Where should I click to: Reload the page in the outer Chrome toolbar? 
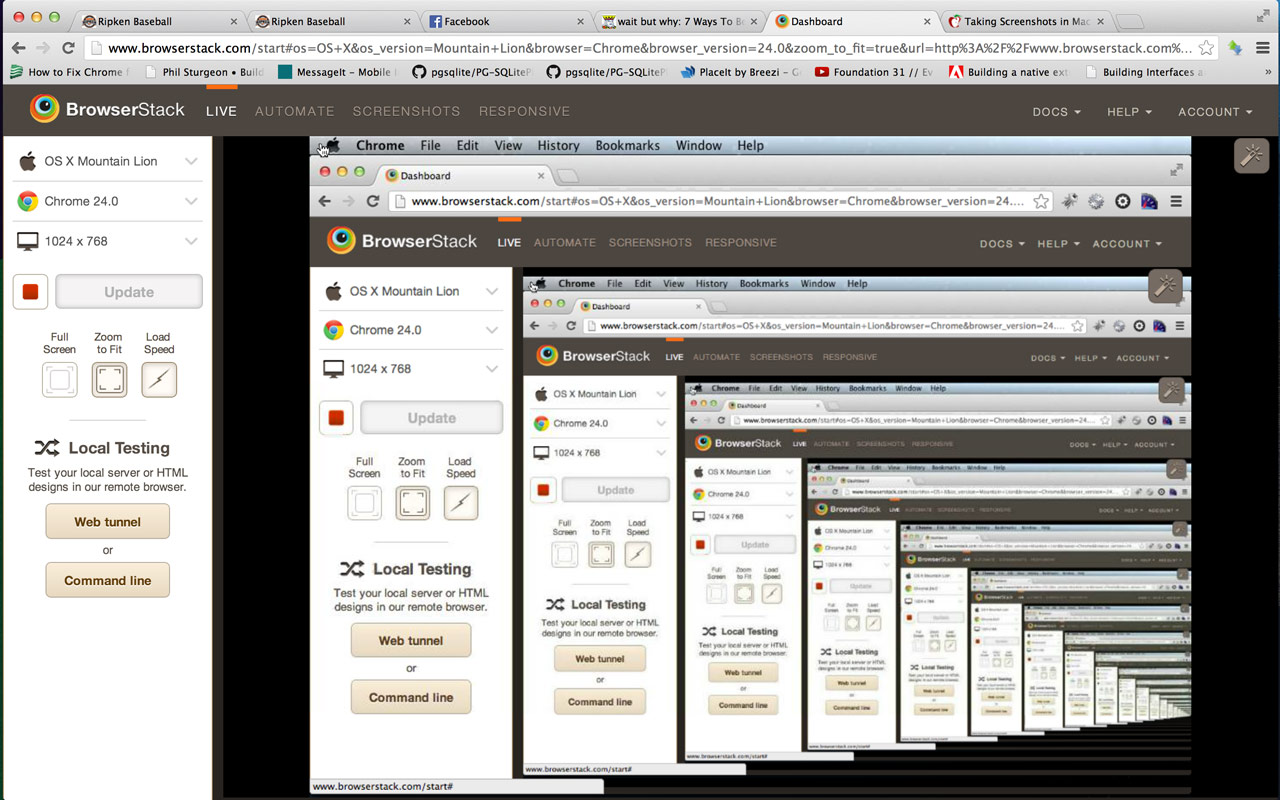[x=68, y=47]
